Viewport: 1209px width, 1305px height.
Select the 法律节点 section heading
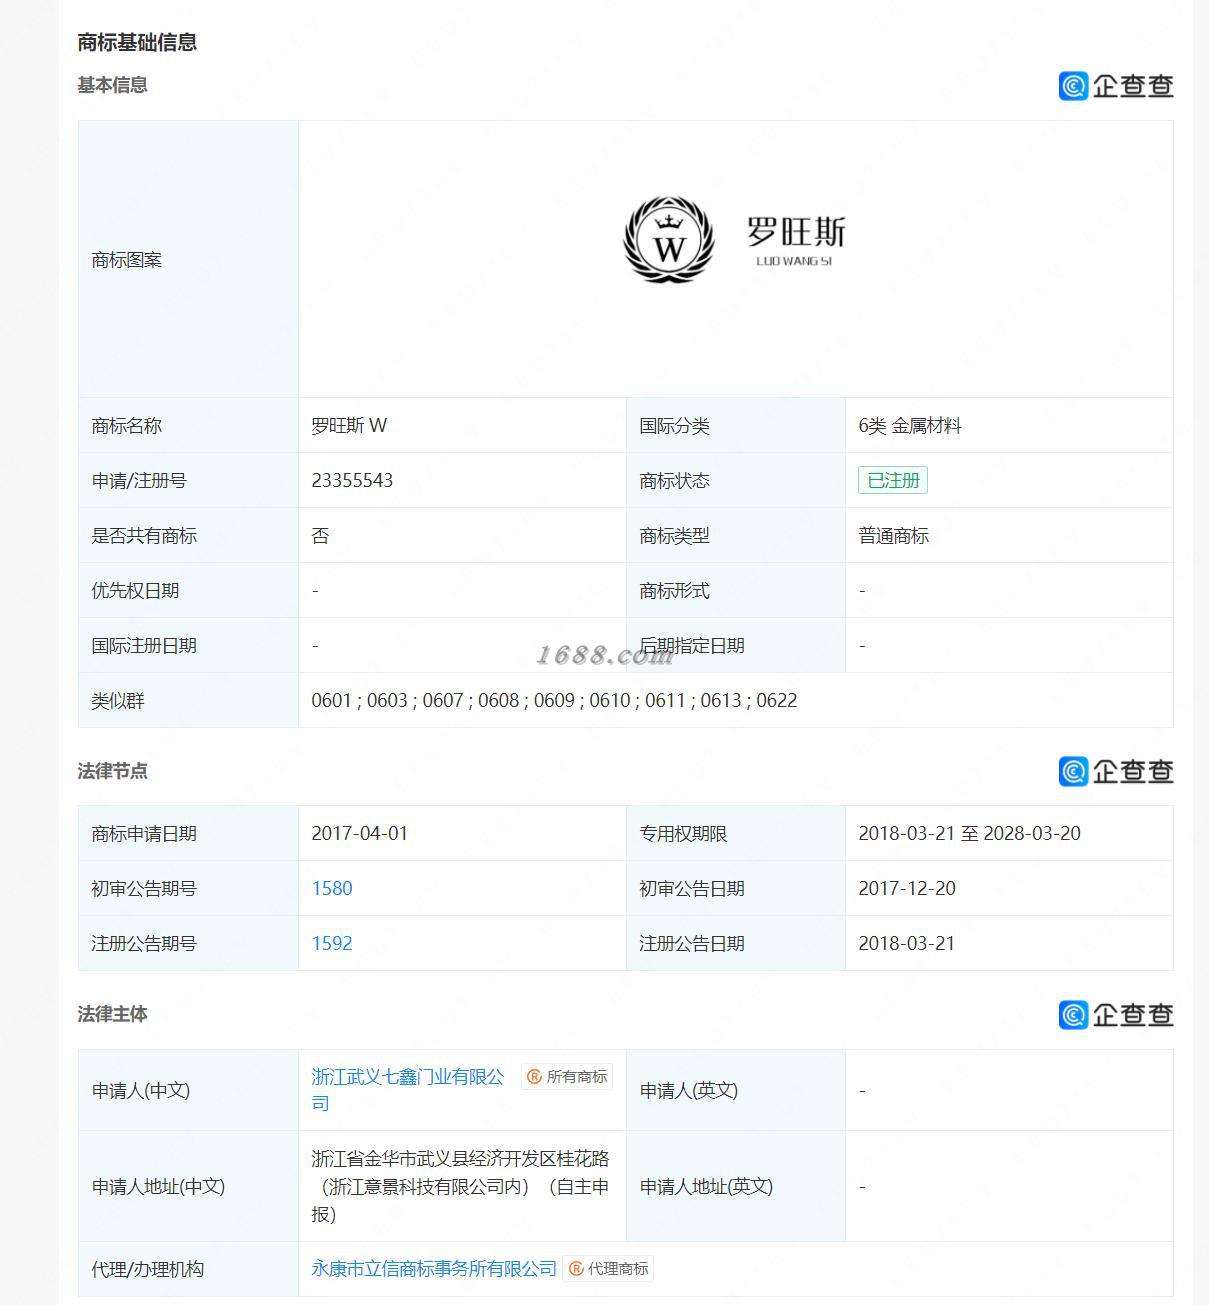click(x=112, y=771)
